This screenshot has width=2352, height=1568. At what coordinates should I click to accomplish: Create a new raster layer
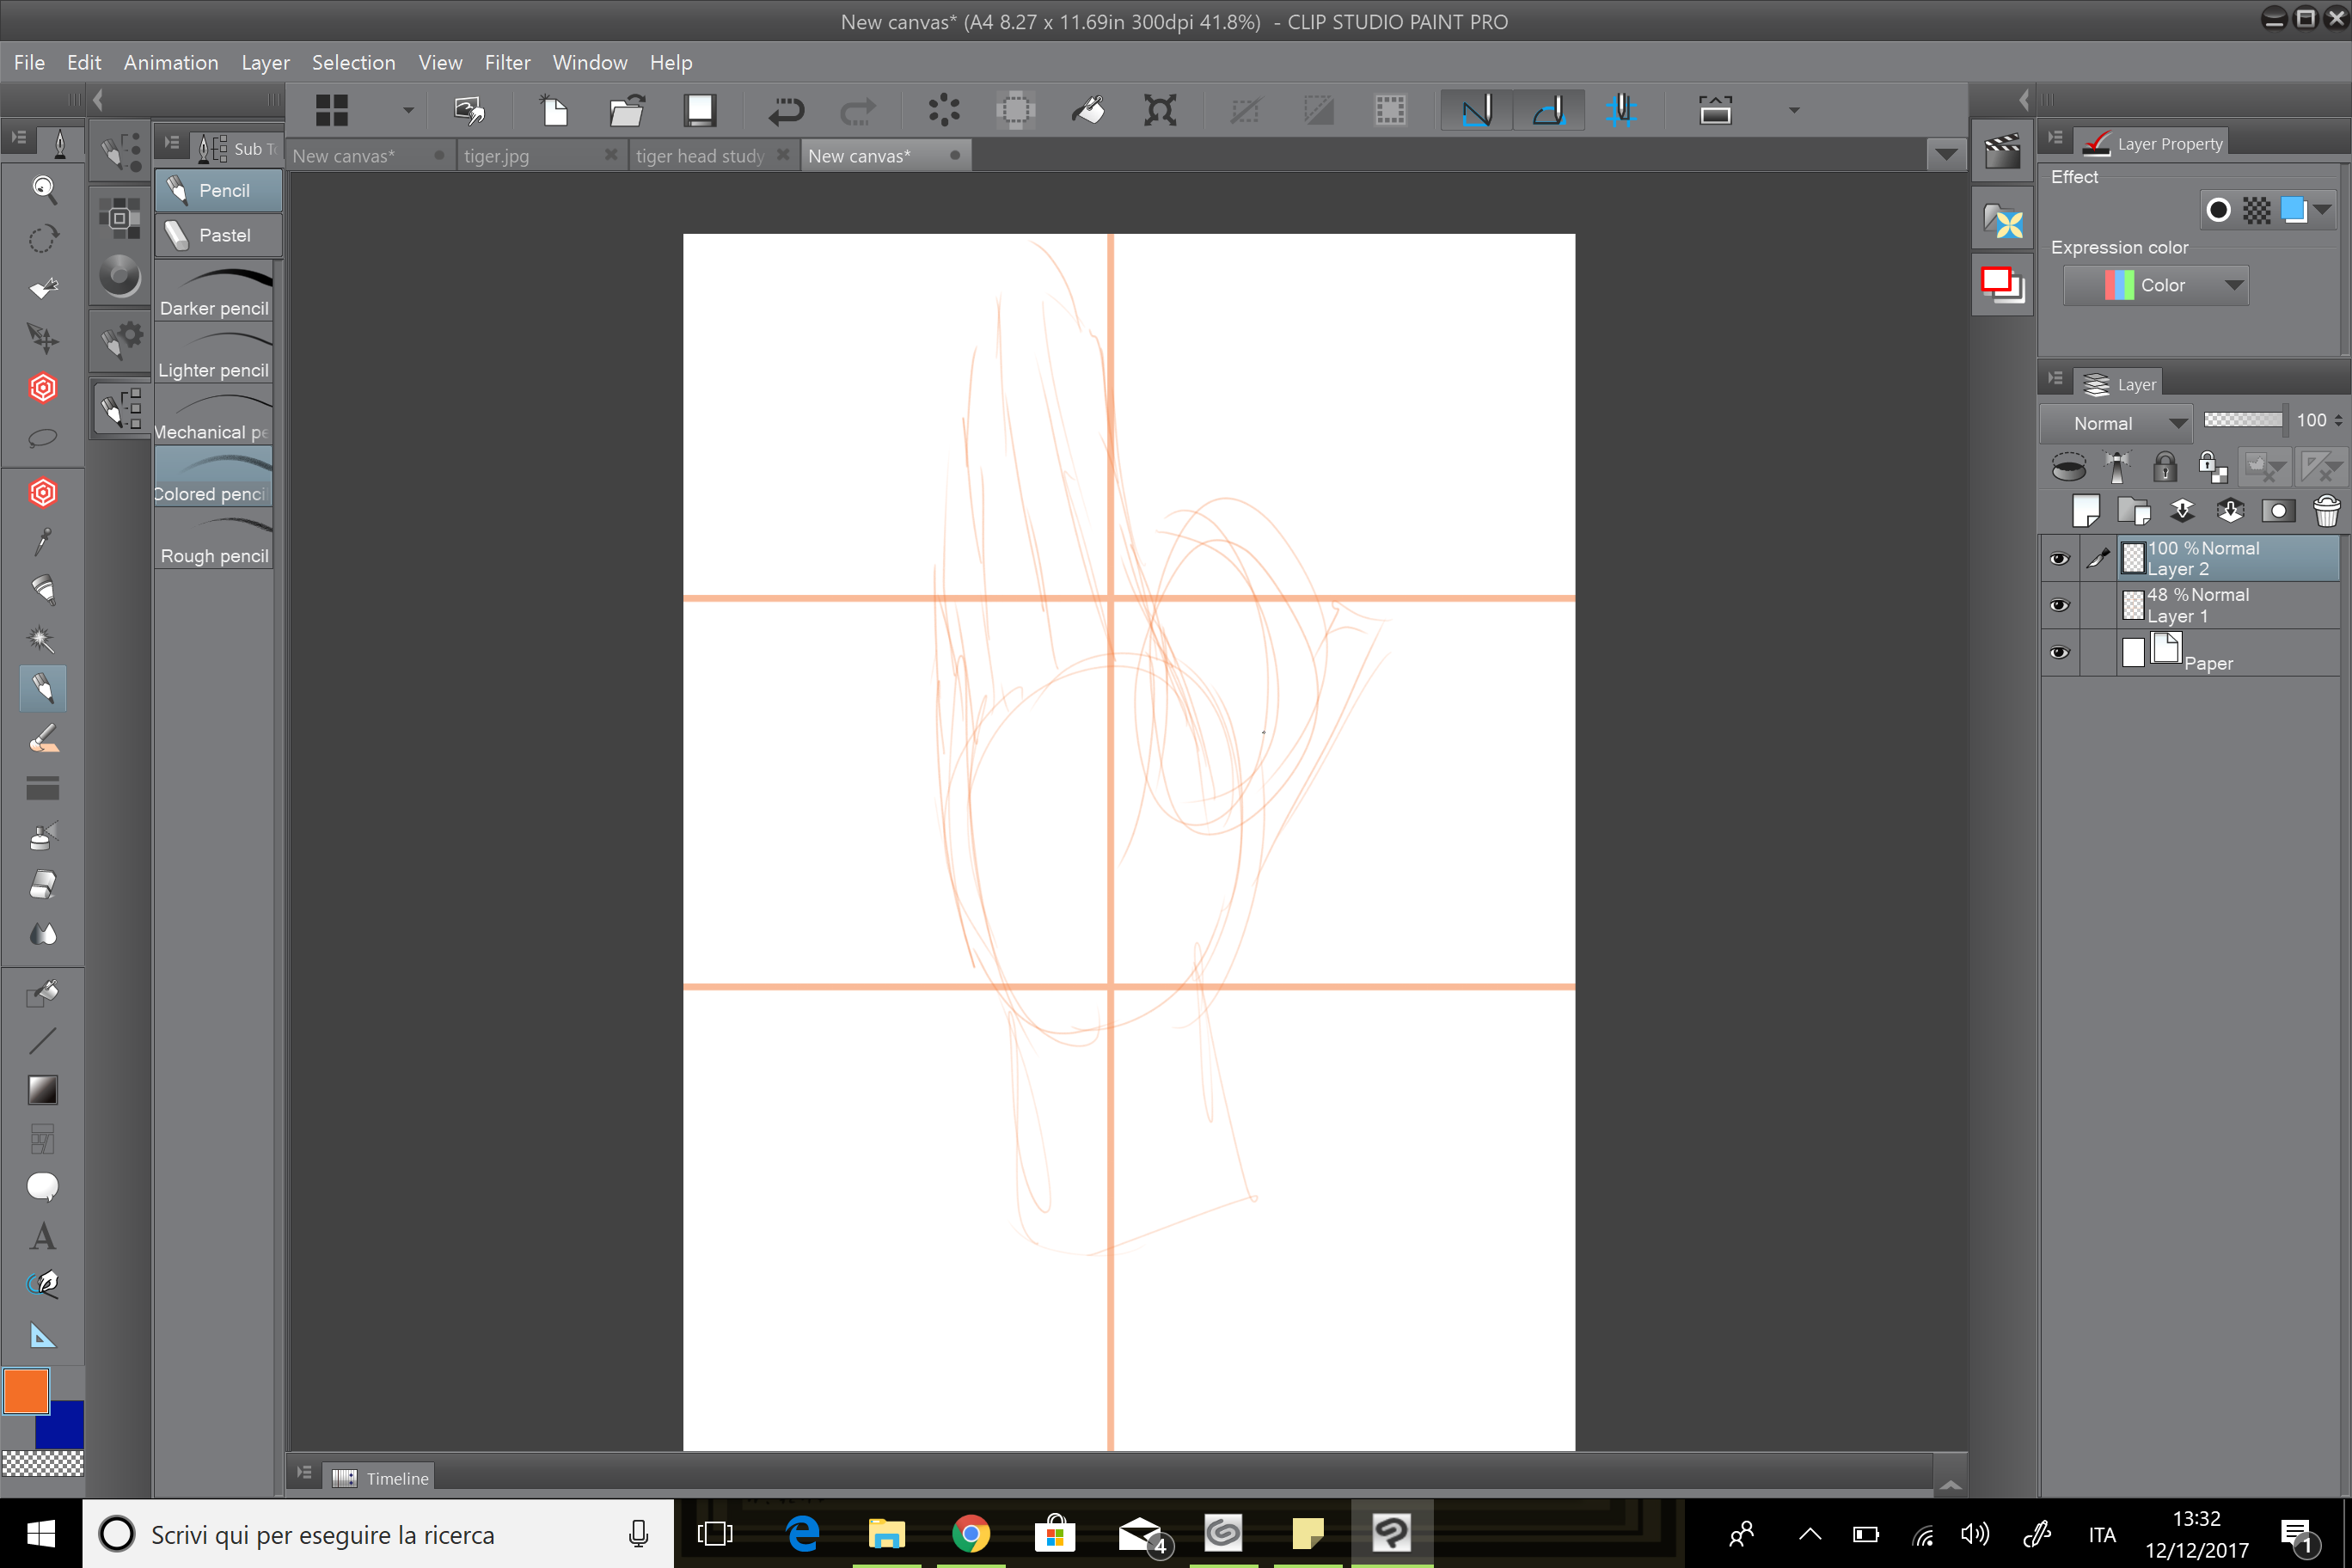click(2087, 511)
